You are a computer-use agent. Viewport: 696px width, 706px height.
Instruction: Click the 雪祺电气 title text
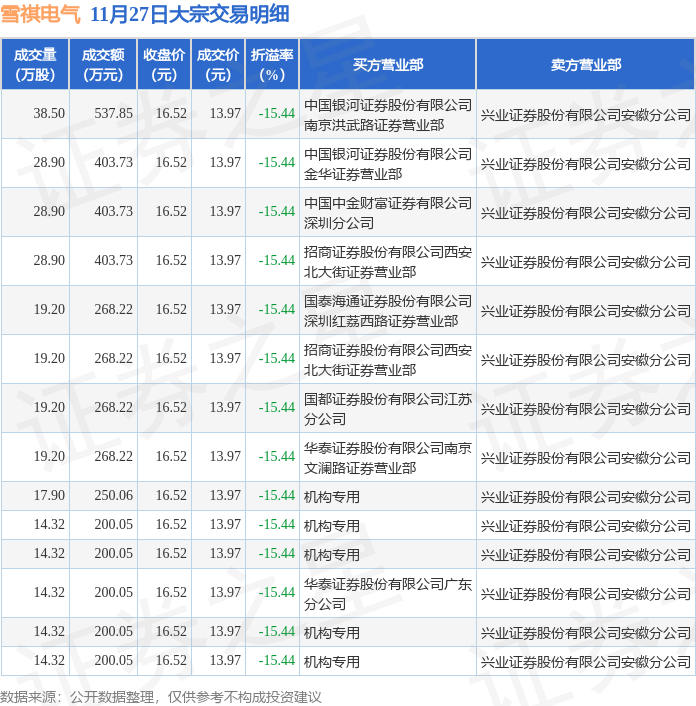pos(41,14)
